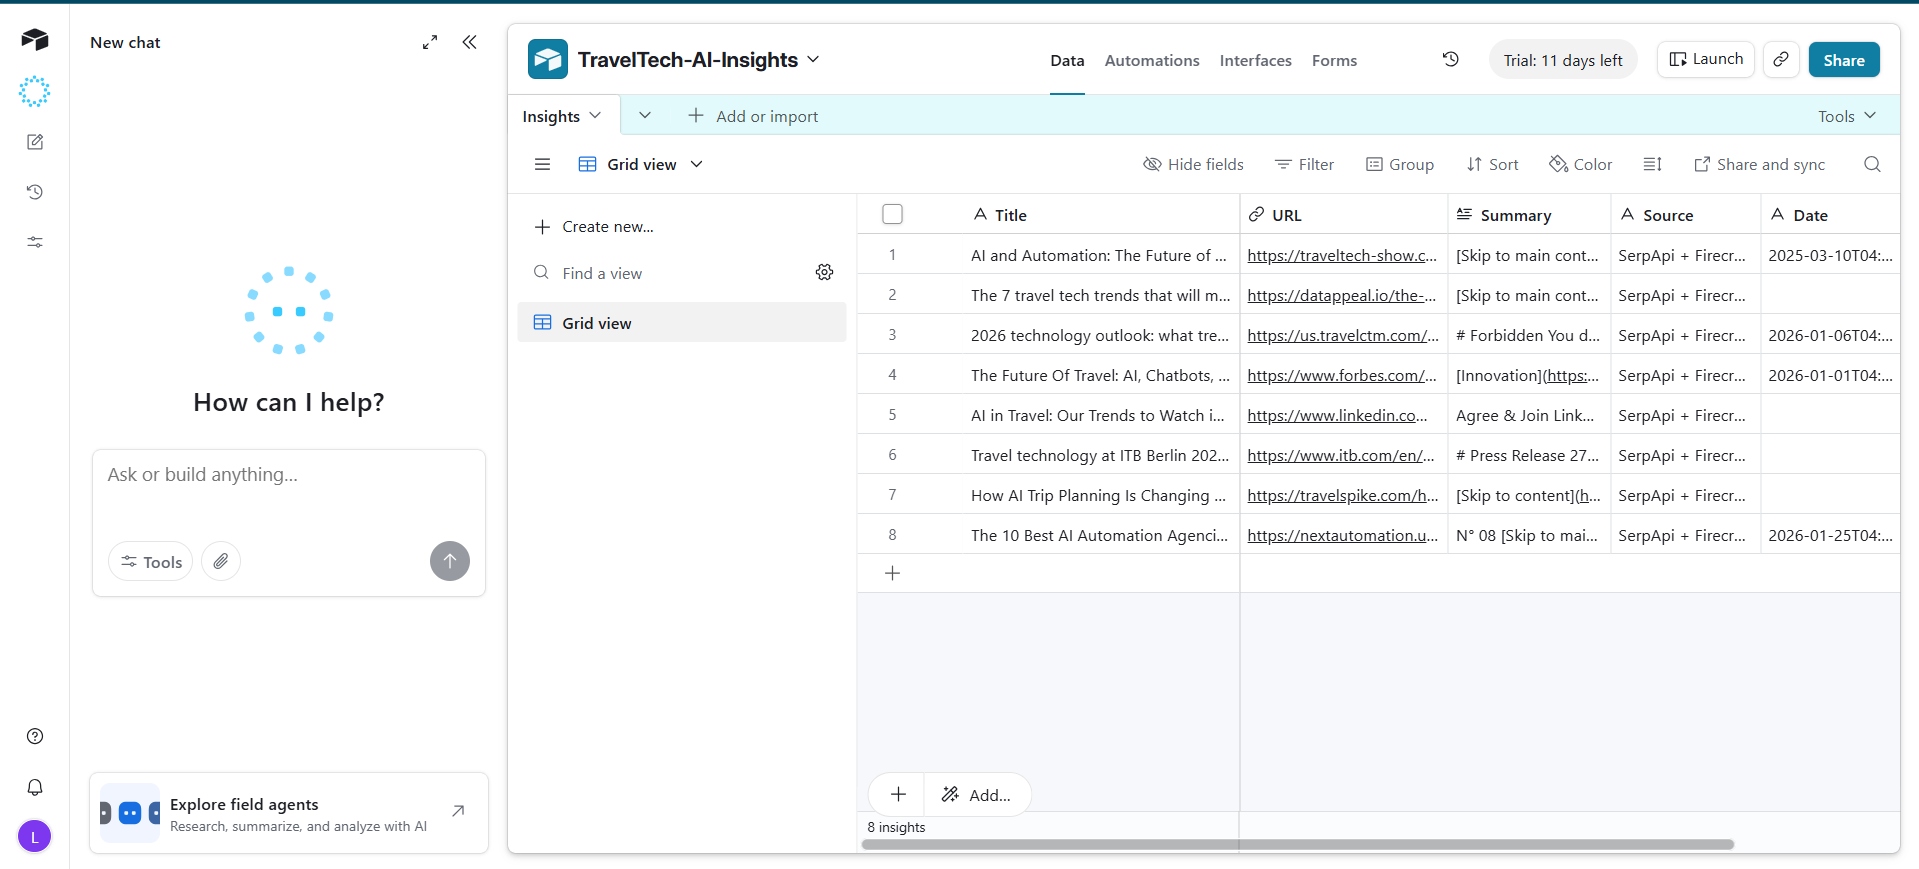1919x869 pixels.
Task: Click the Add... button at bottom
Action: [x=977, y=794]
